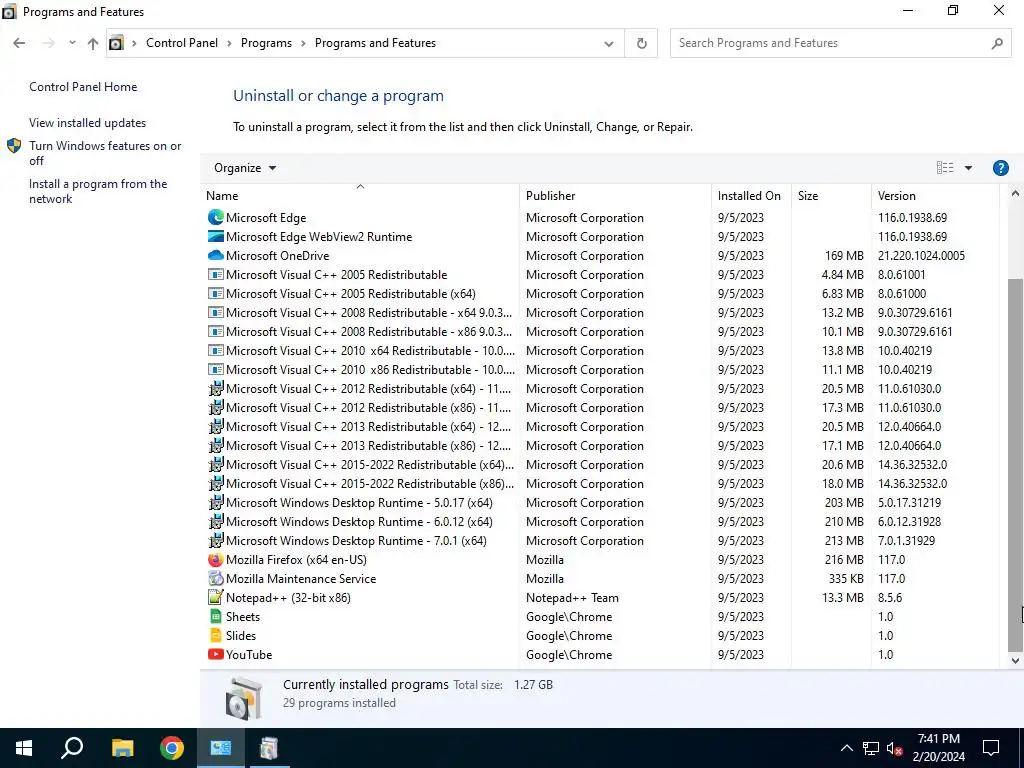Select the Sheets app icon
The image size is (1024, 768).
[x=216, y=616]
